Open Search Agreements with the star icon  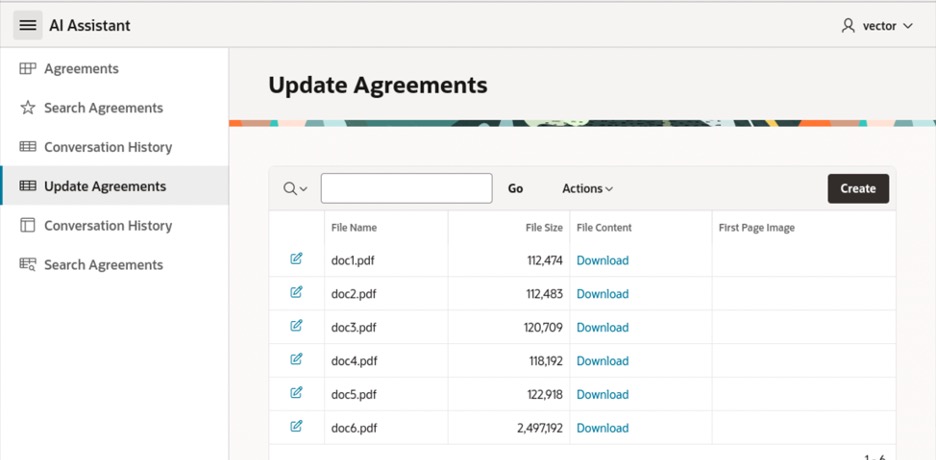[103, 108]
